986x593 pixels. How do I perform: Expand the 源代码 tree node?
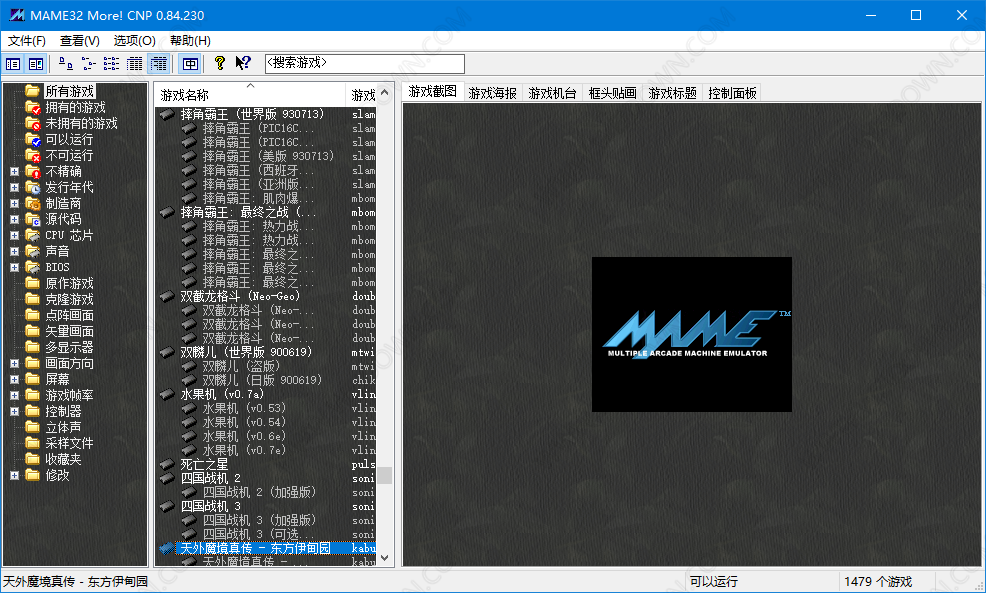pyautogui.click(x=14, y=219)
